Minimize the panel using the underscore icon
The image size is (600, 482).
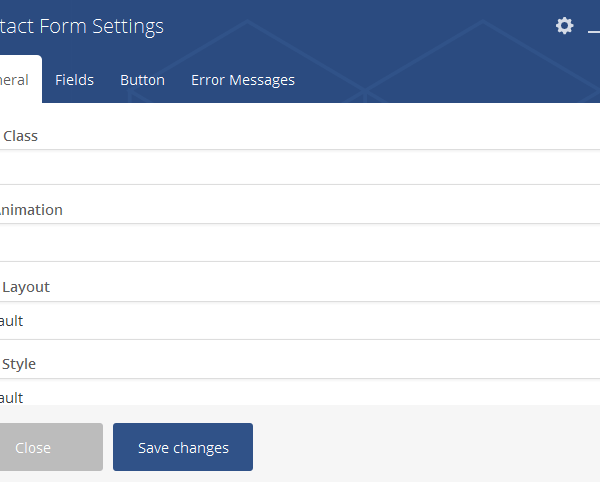pyautogui.click(x=594, y=32)
